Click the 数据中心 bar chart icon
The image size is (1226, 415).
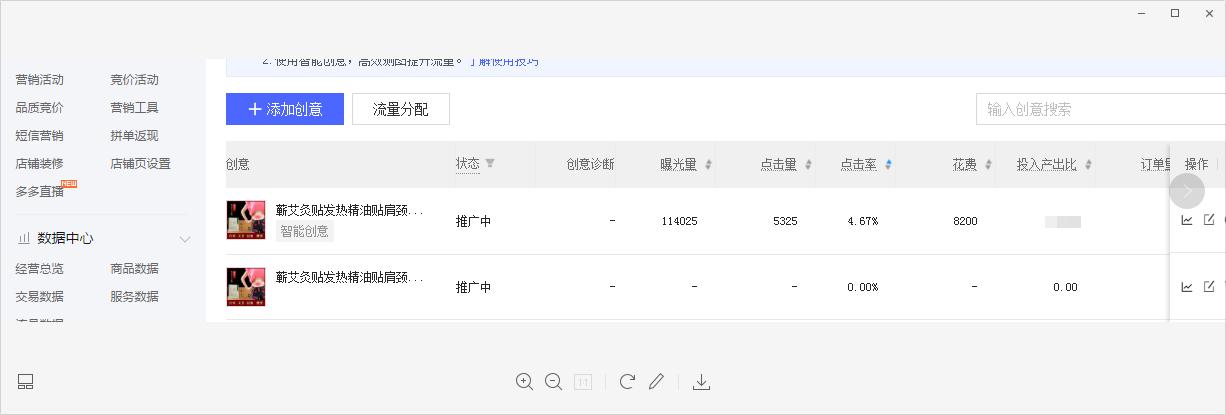click(x=22, y=239)
